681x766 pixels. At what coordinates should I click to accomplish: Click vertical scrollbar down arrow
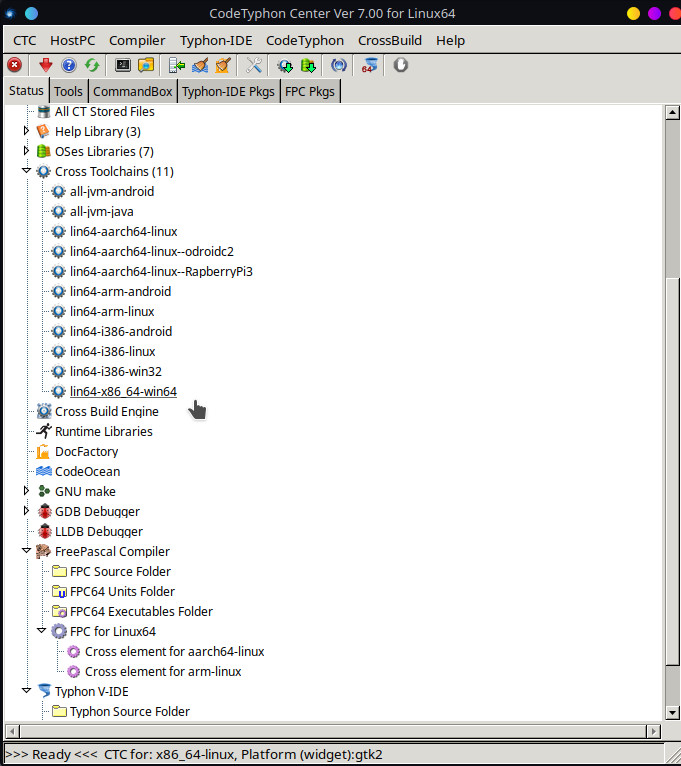tap(672, 713)
